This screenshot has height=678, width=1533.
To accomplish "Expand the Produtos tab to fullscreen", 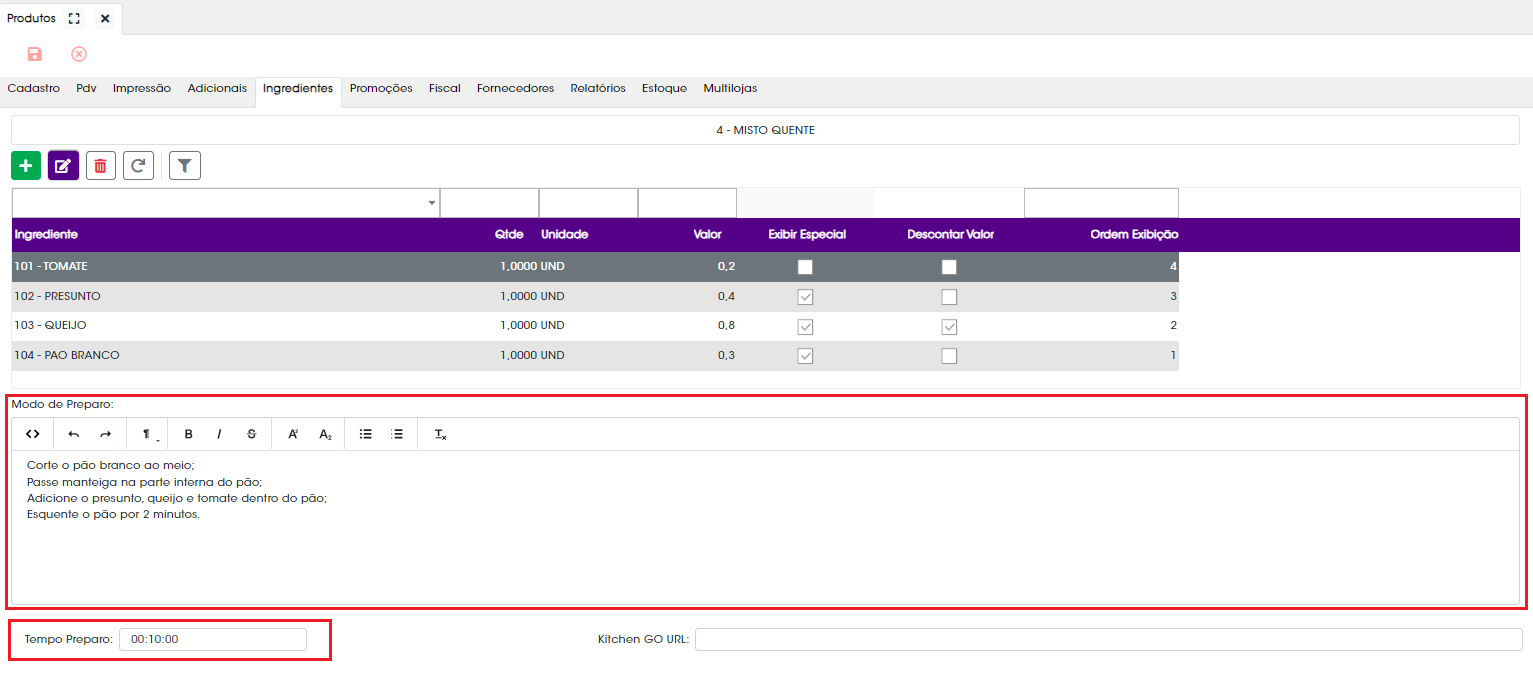I will coord(74,19).
